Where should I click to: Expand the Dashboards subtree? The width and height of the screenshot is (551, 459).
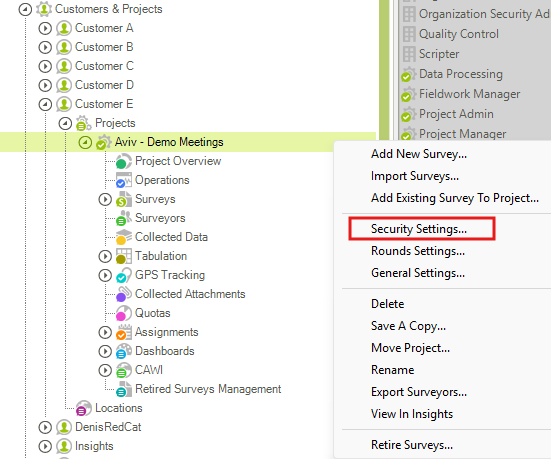pos(105,351)
